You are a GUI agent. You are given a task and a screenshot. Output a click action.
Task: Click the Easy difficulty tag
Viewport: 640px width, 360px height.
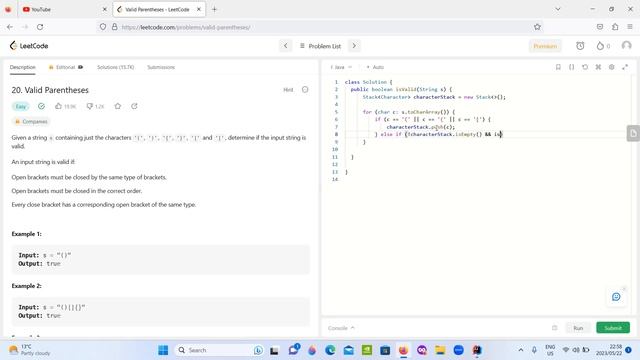coord(21,107)
